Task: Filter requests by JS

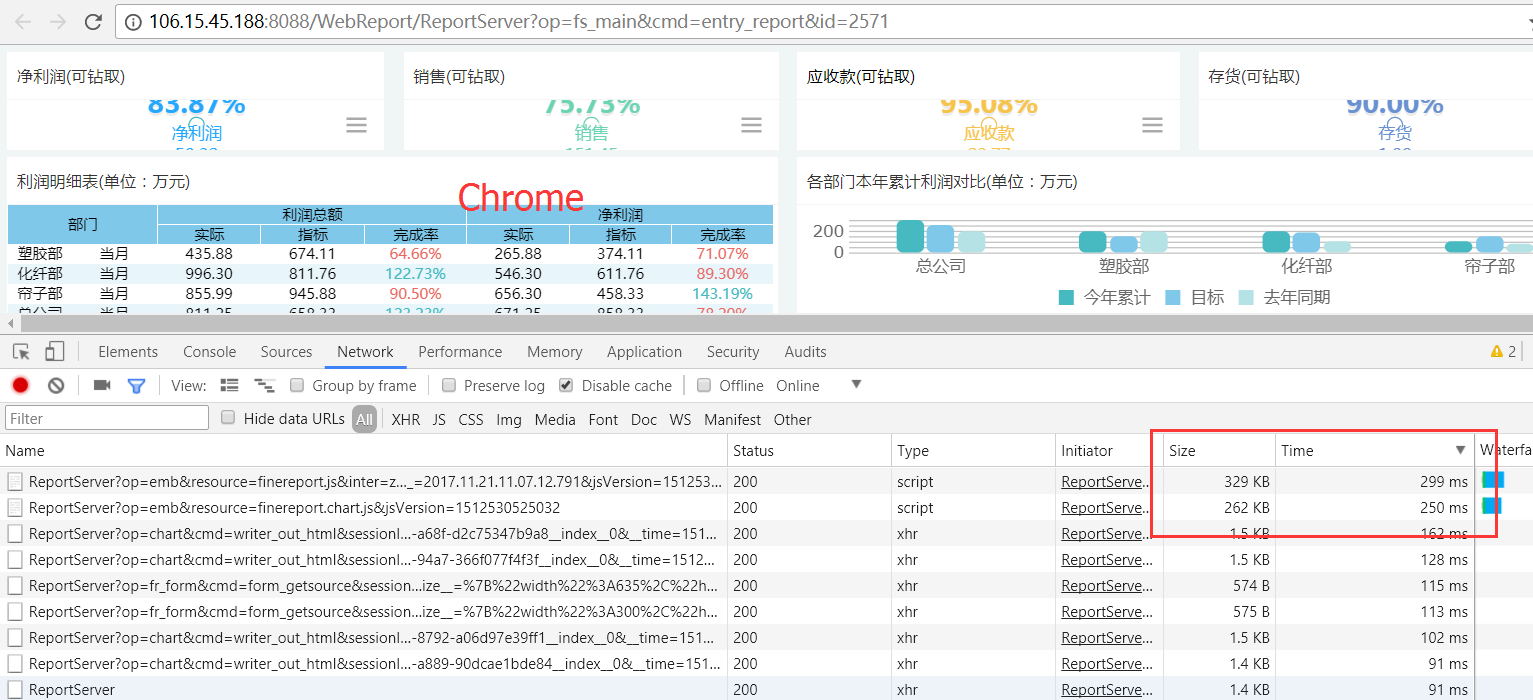Action: coord(439,419)
